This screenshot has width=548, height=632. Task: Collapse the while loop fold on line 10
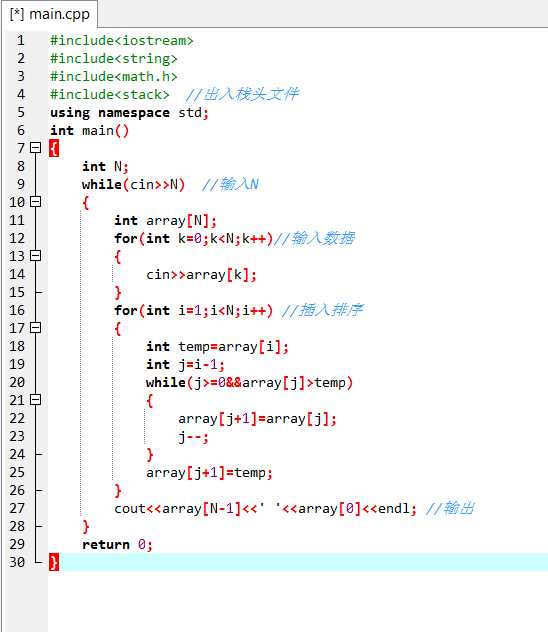click(35, 202)
